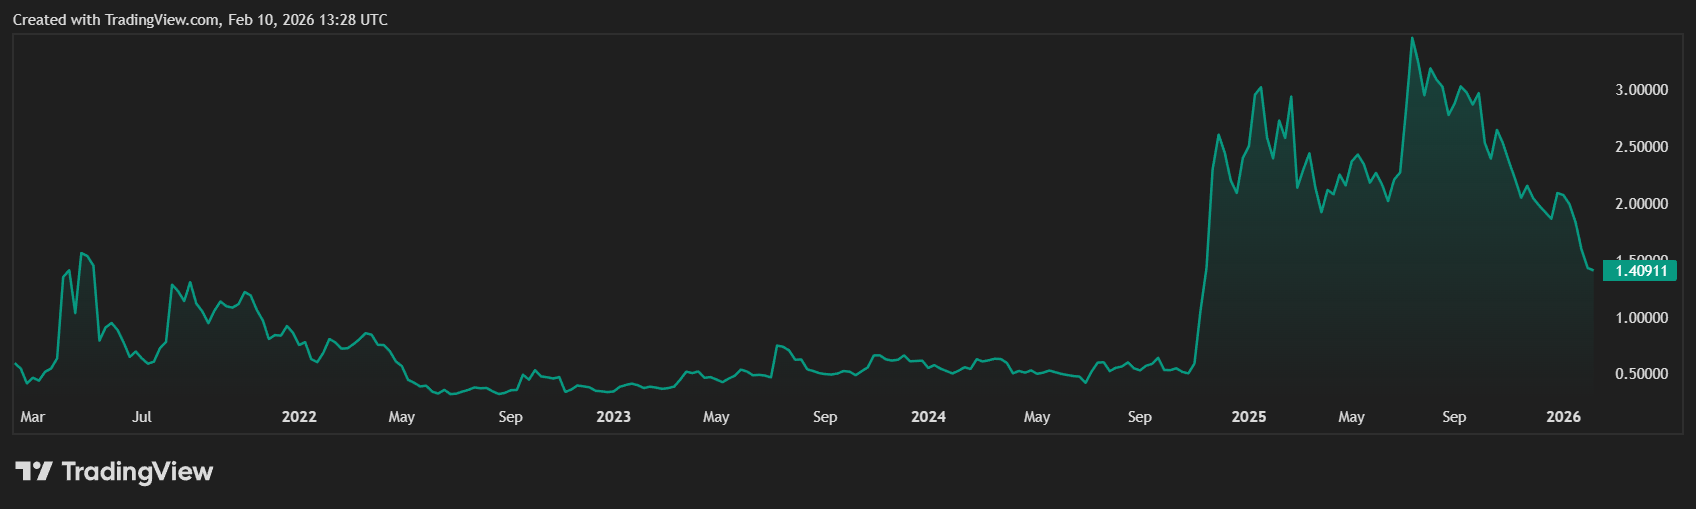The height and width of the screenshot is (509, 1696).
Task: Open the TradingView wordmark link
Action: click(x=137, y=471)
